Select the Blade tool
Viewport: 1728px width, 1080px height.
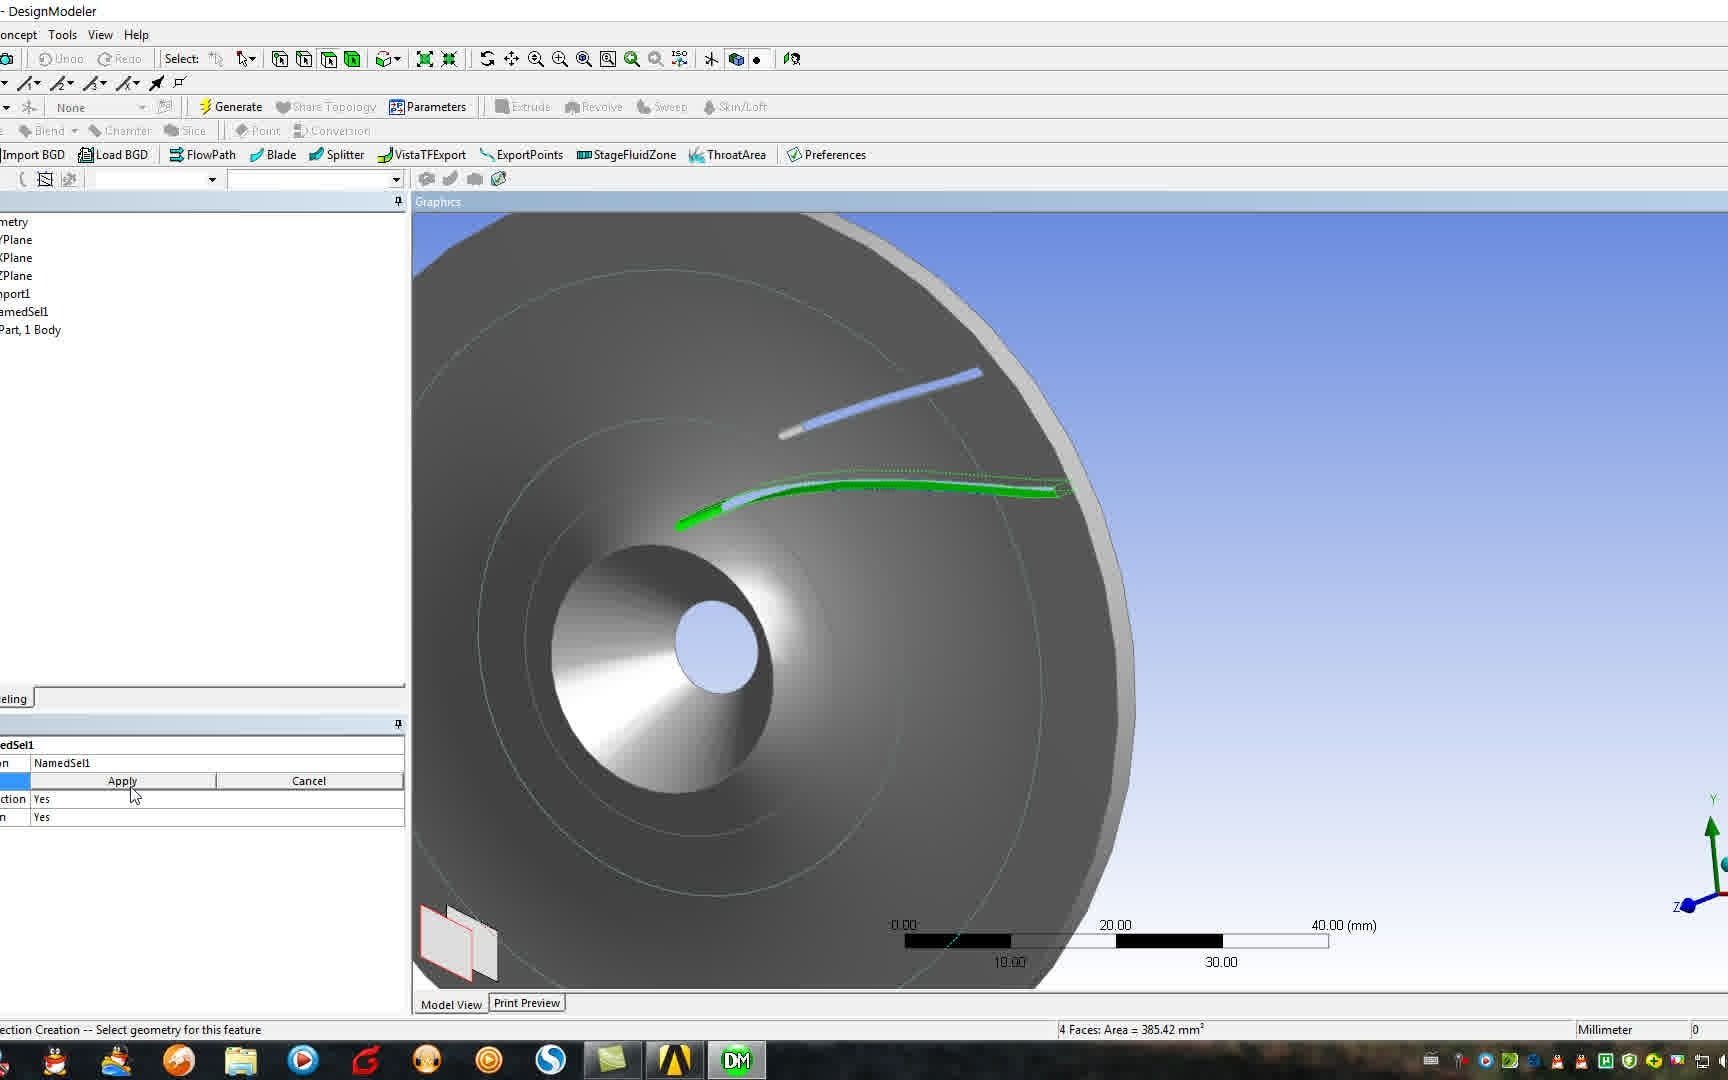[x=273, y=154]
